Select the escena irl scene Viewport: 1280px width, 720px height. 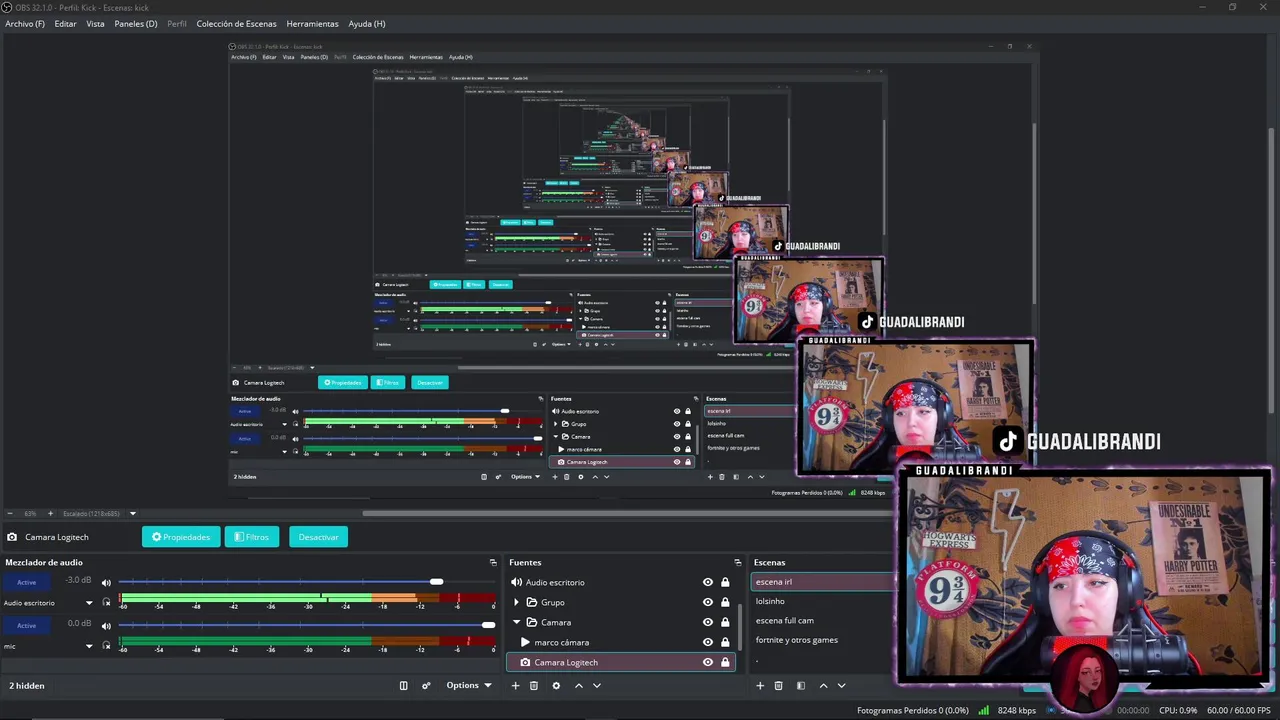click(822, 582)
